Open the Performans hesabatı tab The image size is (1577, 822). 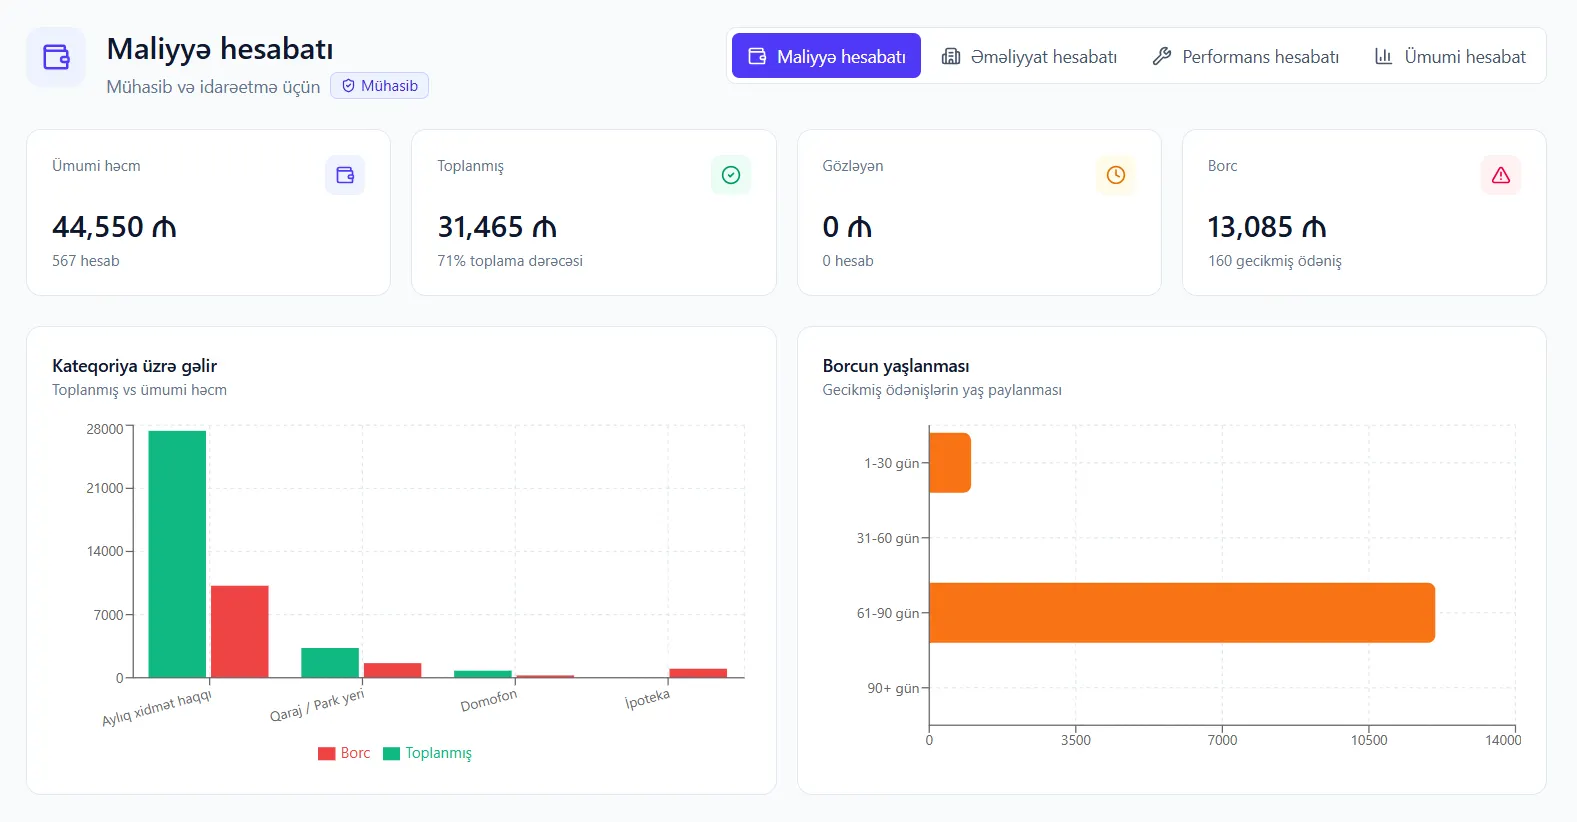[x=1246, y=56]
